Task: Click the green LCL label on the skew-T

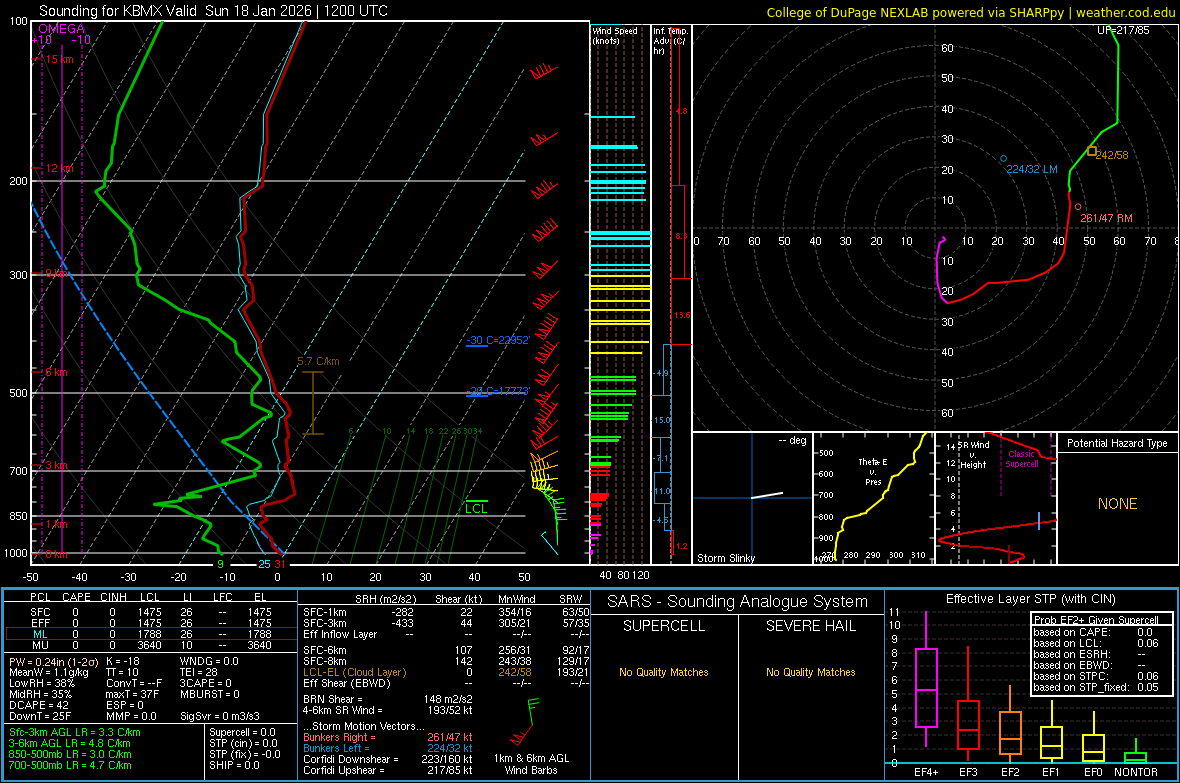Action: click(x=476, y=509)
